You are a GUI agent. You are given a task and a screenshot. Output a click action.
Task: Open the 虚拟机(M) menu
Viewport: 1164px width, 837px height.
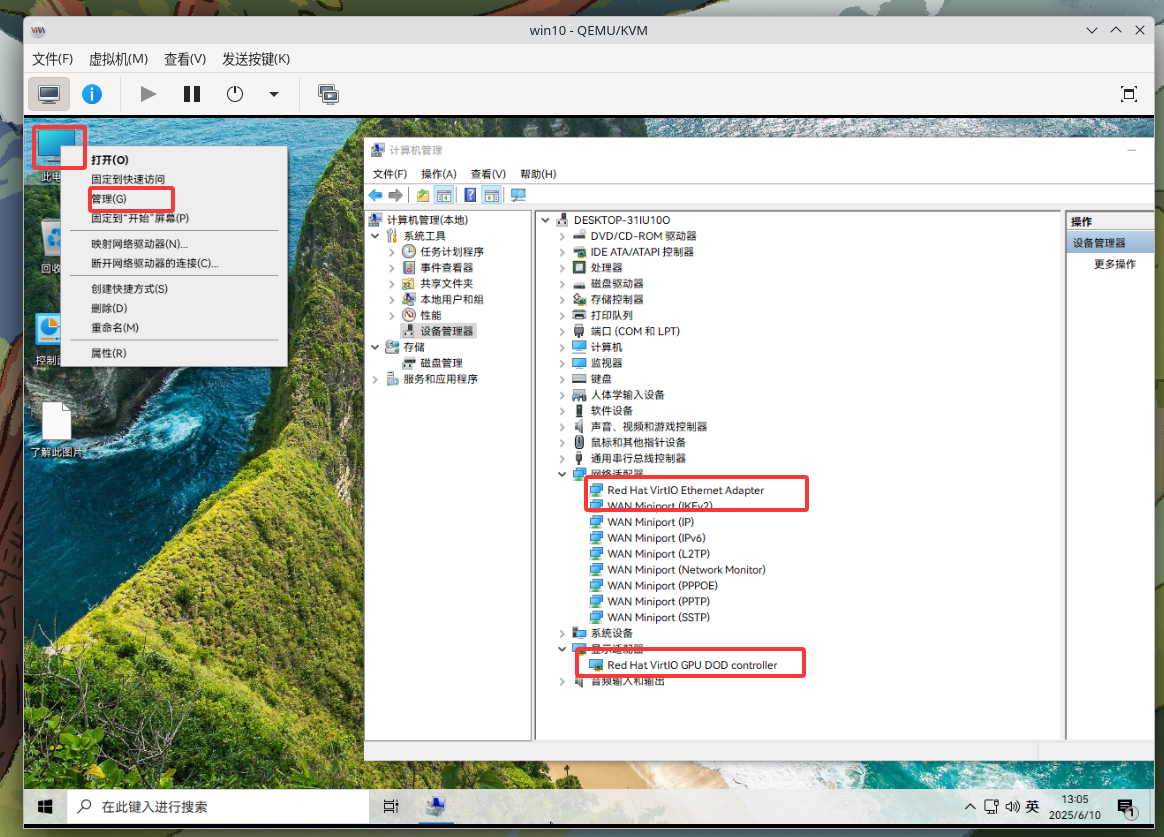tap(118, 59)
